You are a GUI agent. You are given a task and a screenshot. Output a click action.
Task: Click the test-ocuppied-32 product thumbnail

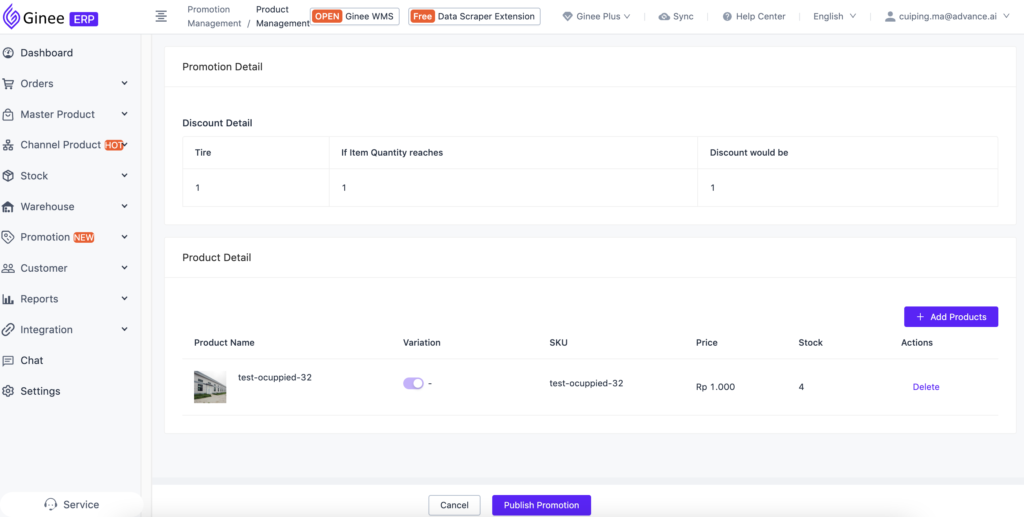210,387
